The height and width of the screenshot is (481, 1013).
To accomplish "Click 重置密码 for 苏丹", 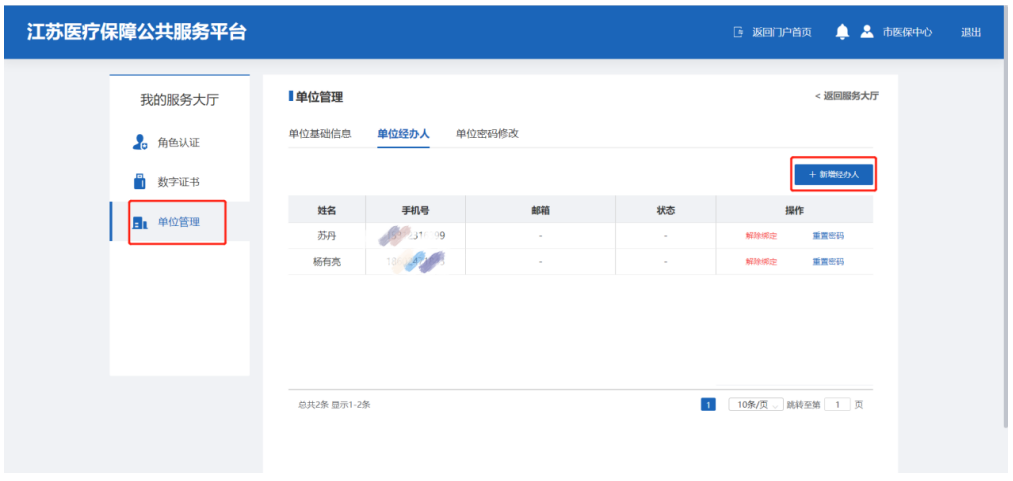I will (x=828, y=236).
